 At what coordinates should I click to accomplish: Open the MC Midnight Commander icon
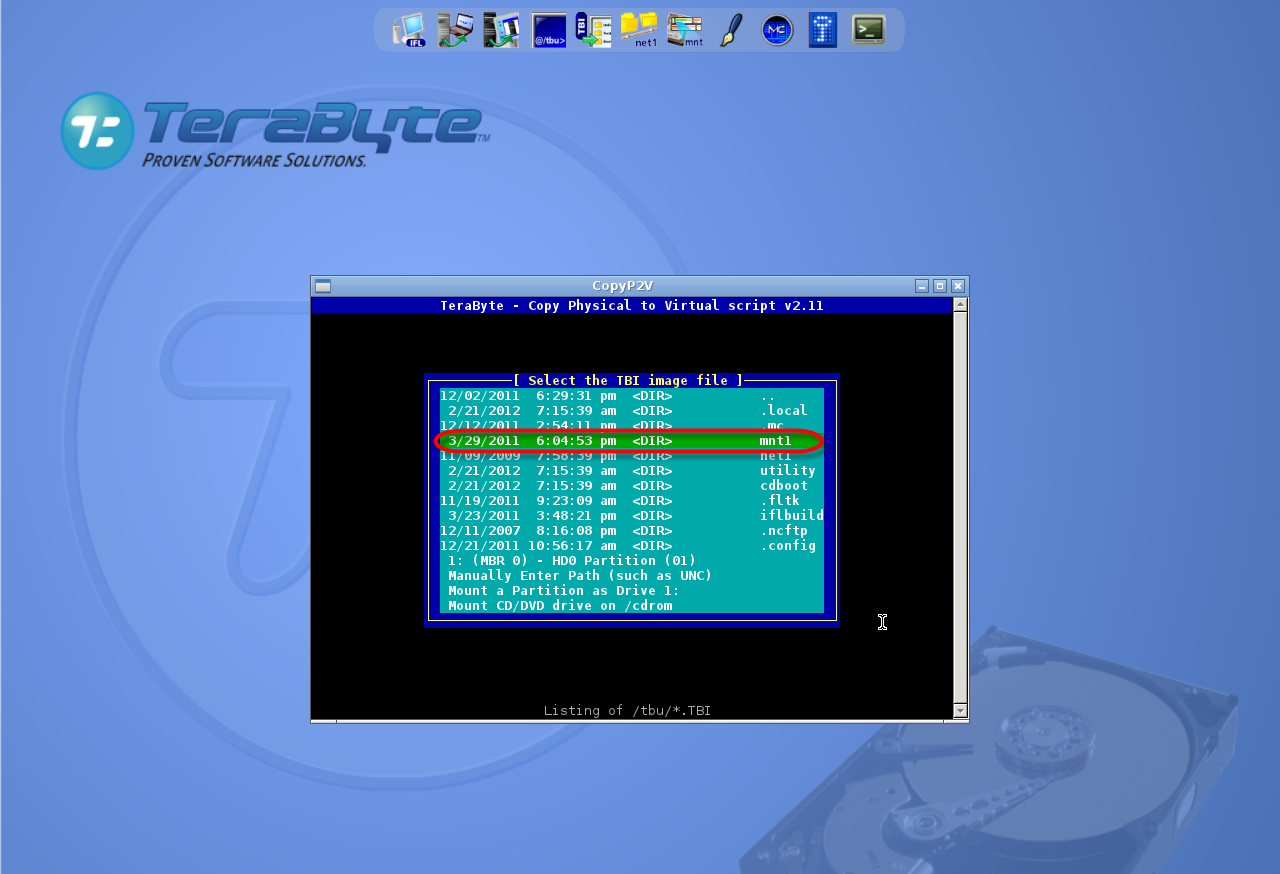[x=777, y=30]
